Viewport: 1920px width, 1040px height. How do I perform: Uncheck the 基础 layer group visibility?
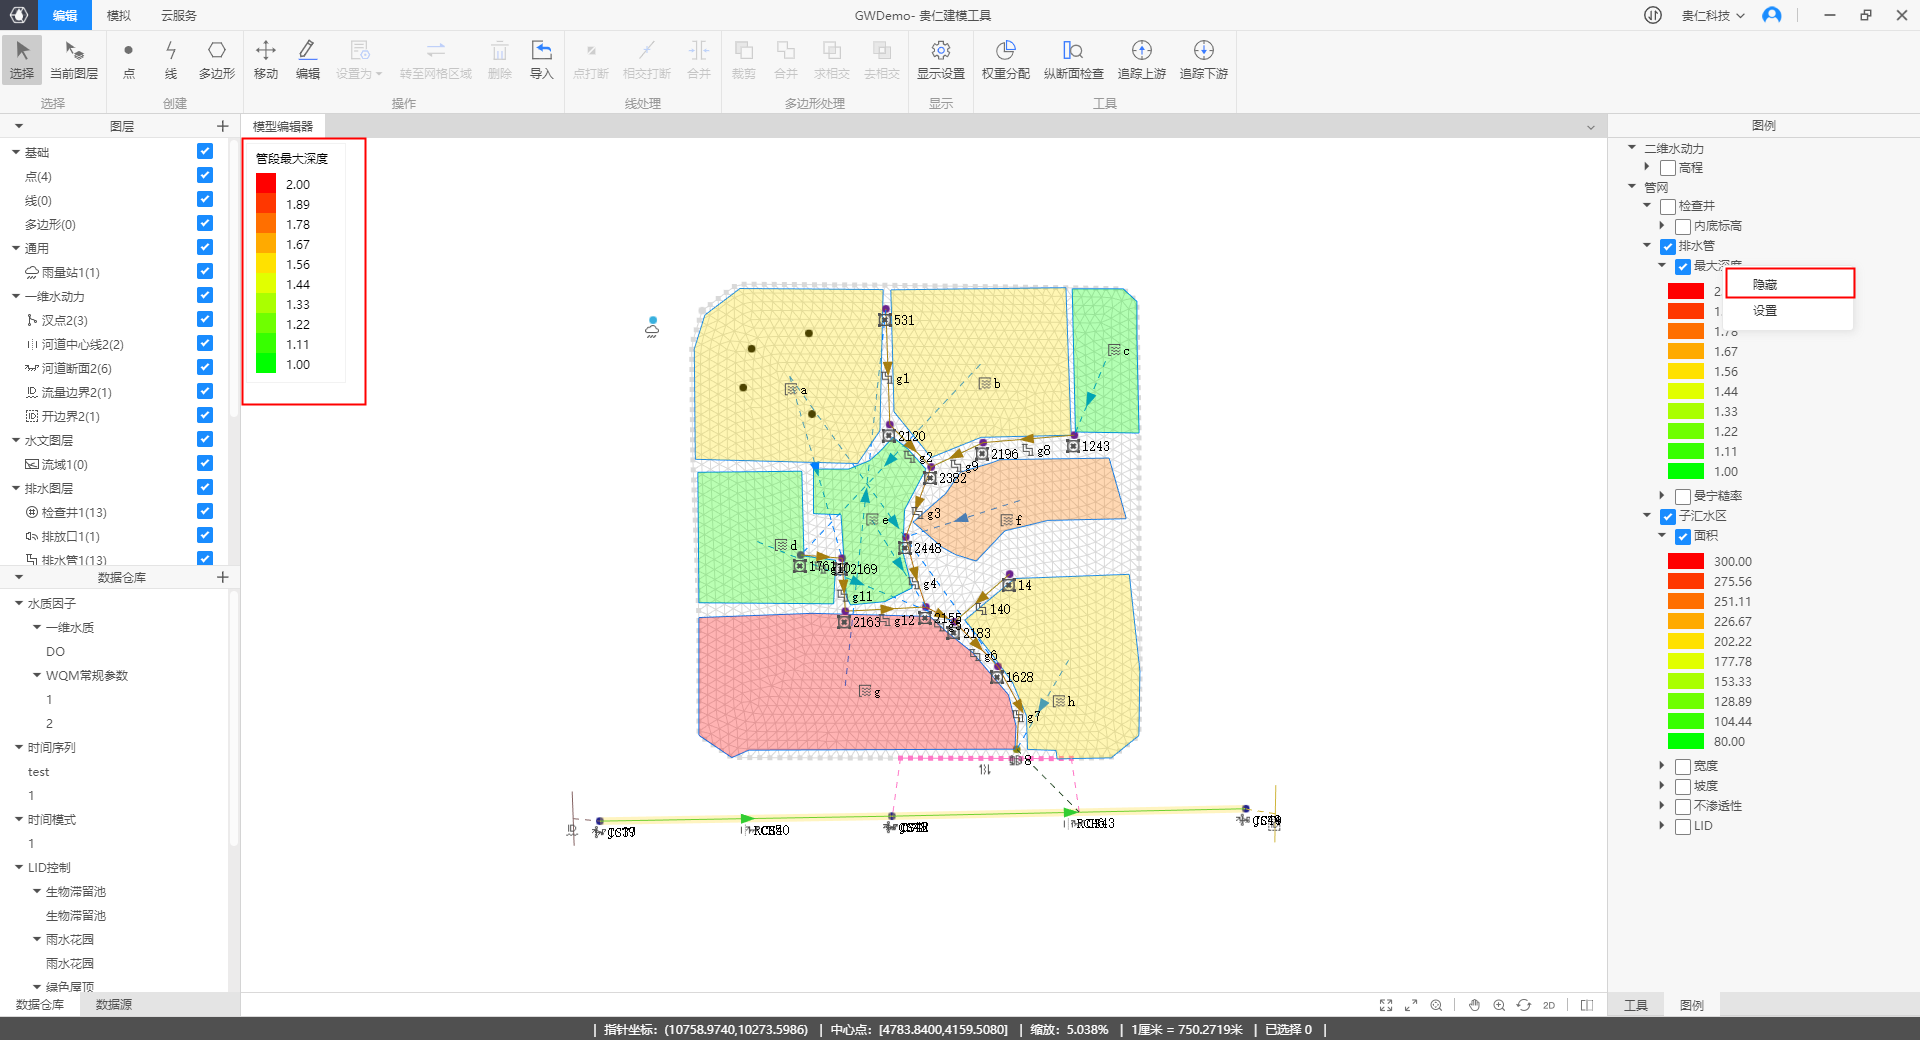click(205, 151)
